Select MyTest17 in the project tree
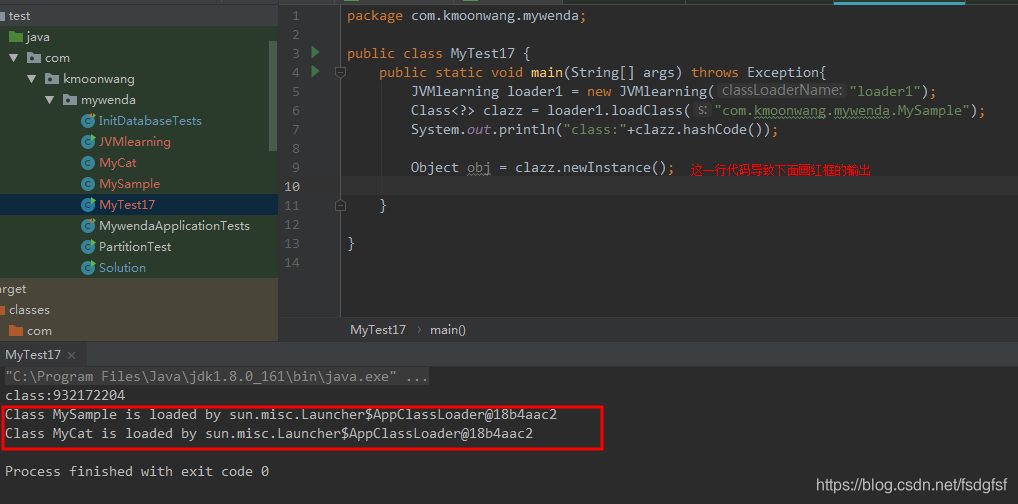Image resolution: width=1018 pixels, height=504 pixels. (x=127, y=205)
